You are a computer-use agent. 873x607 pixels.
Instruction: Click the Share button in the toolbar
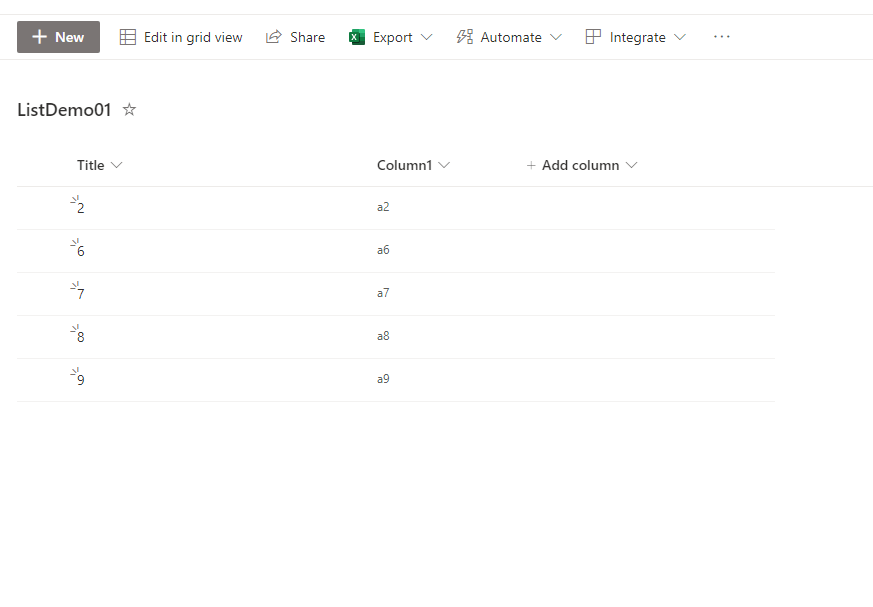(x=296, y=37)
